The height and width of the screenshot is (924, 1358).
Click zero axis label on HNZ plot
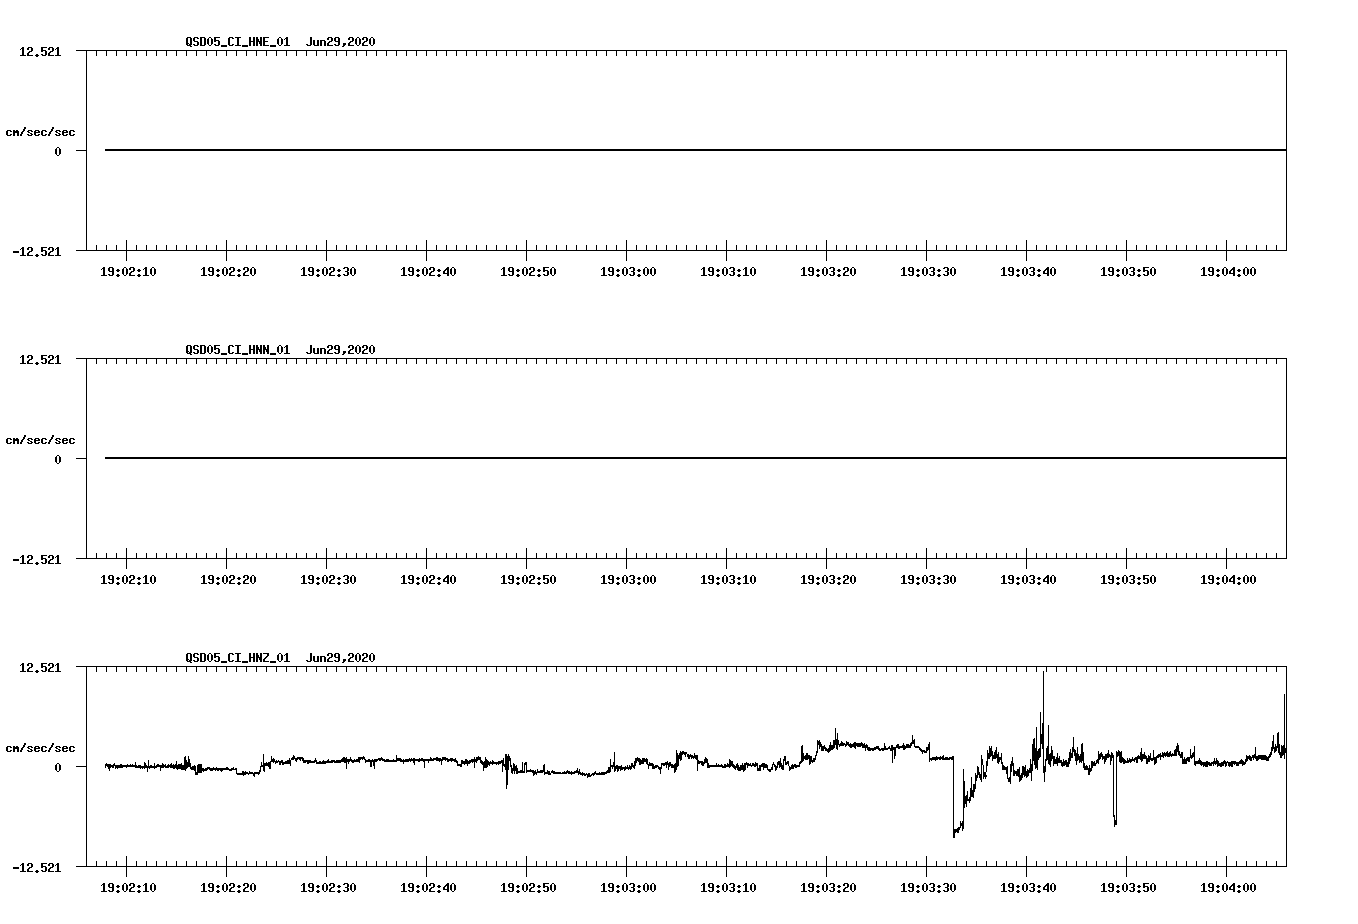pyautogui.click(x=58, y=768)
